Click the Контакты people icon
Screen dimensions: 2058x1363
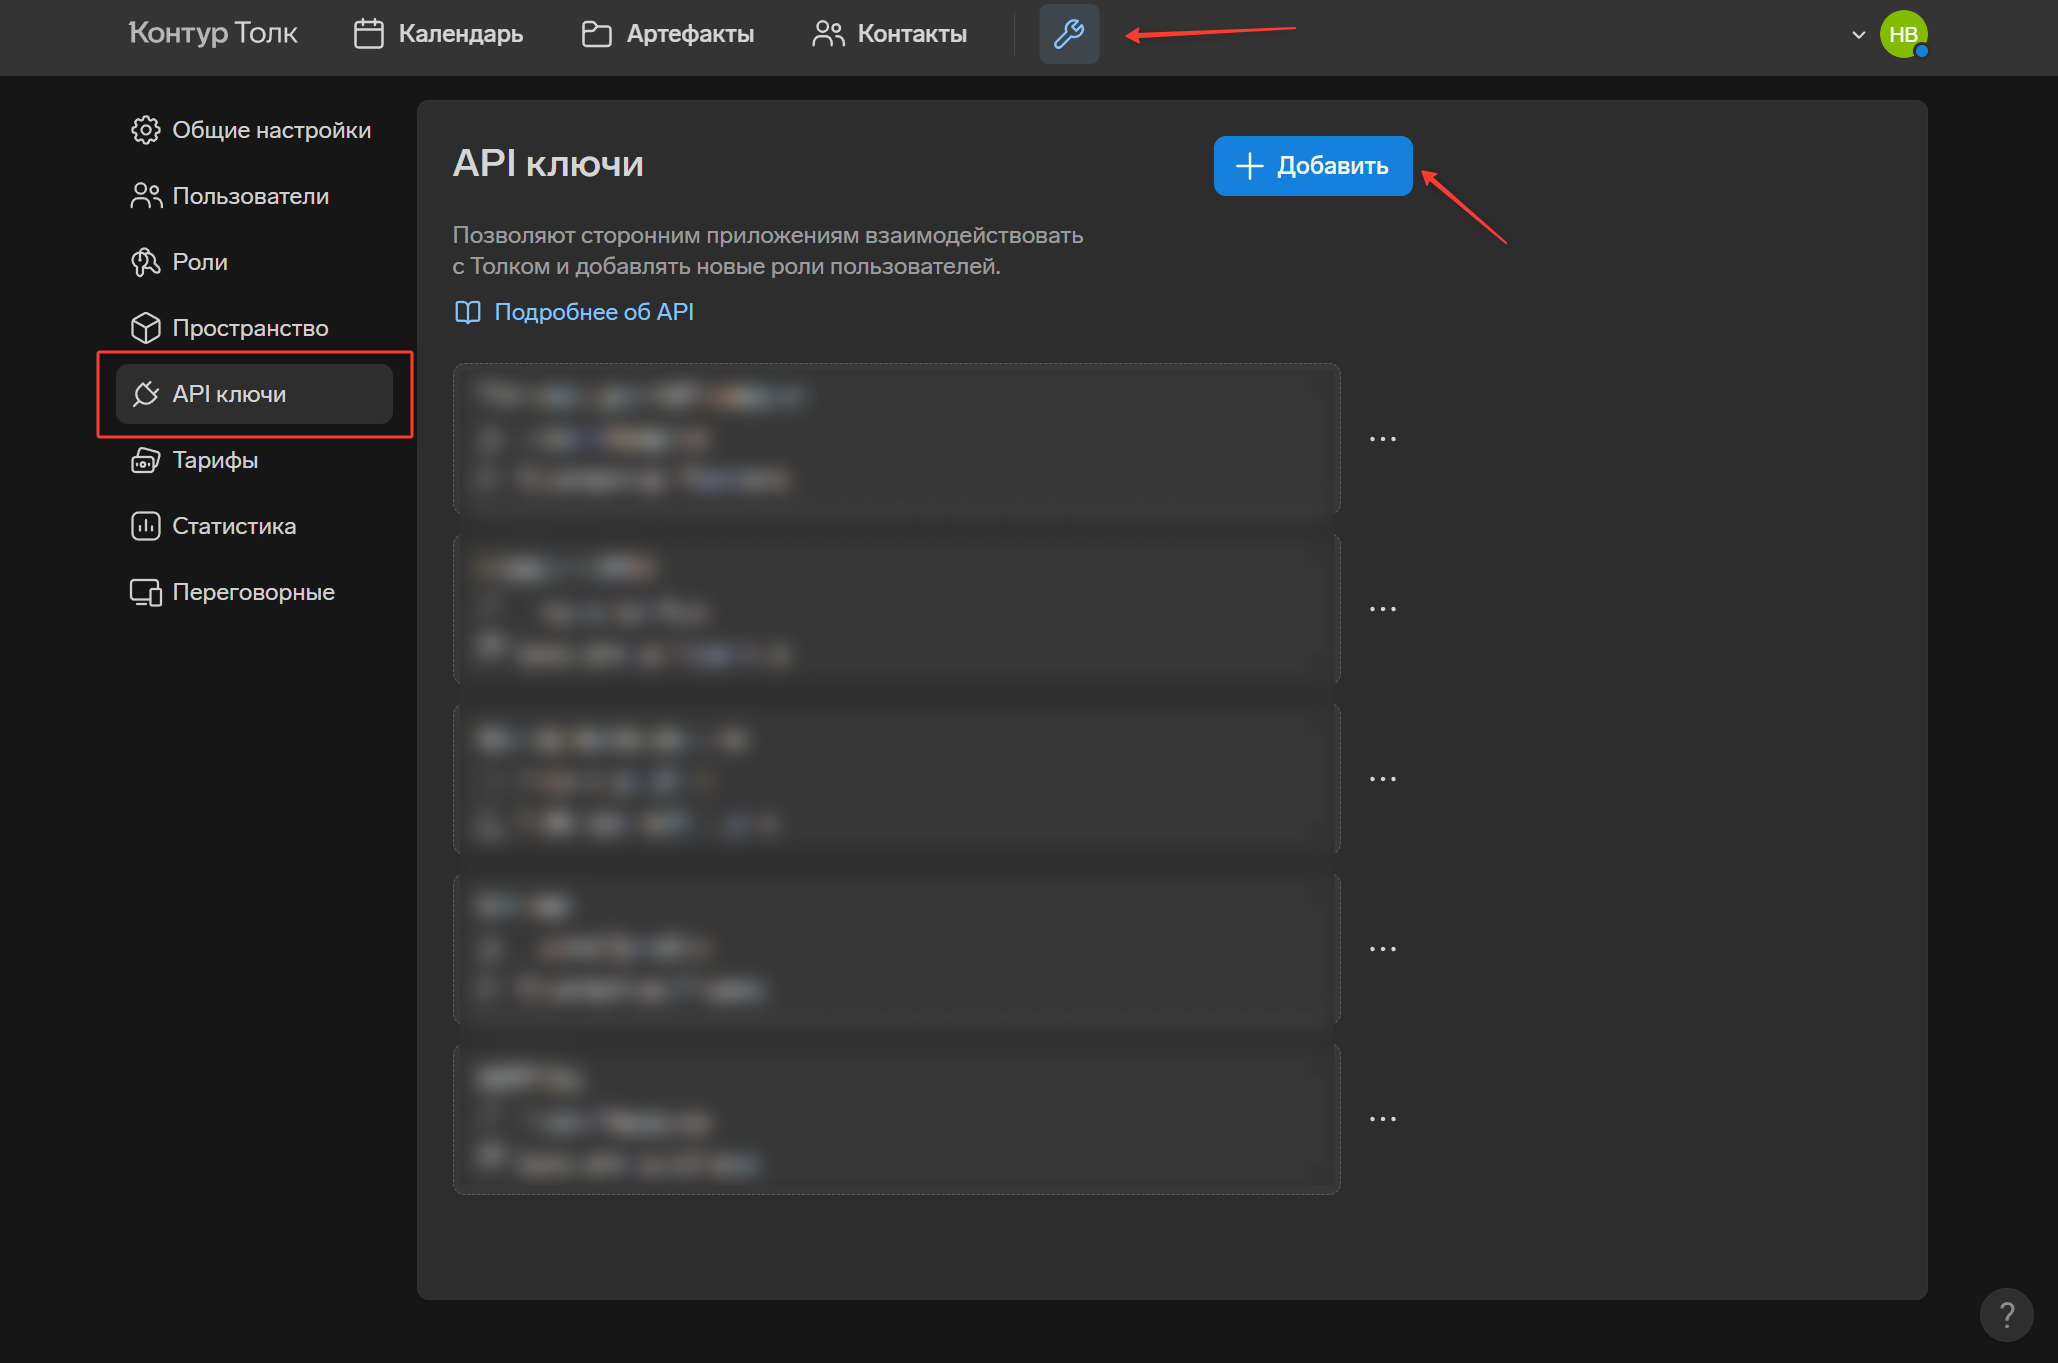[x=828, y=34]
